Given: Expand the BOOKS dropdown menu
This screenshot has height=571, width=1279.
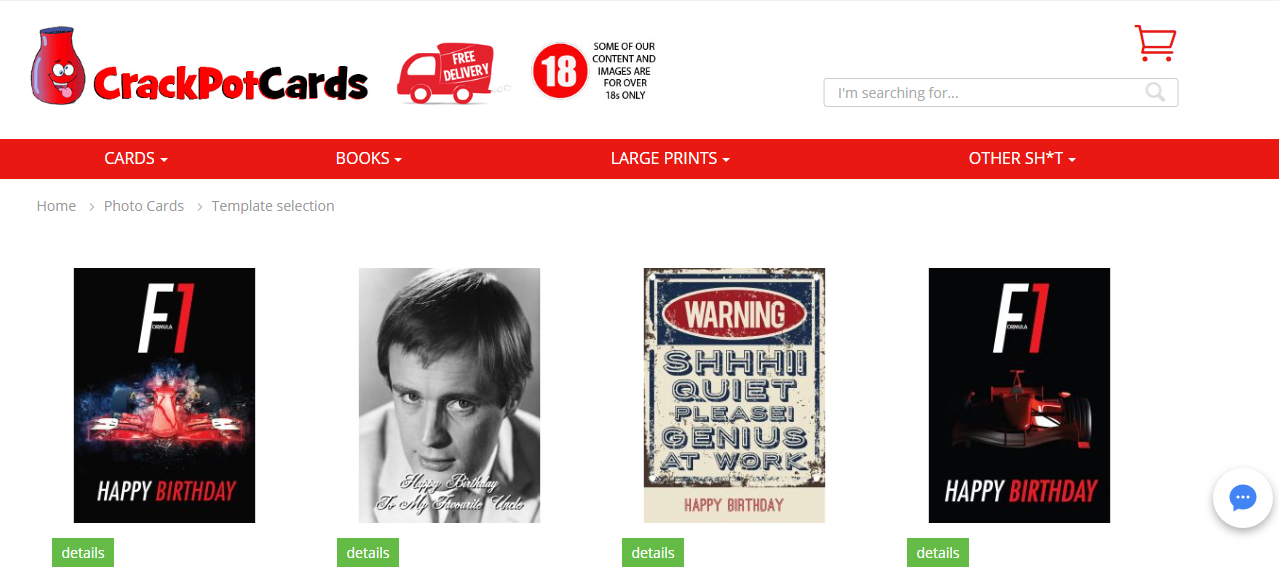Looking at the screenshot, I should 369,158.
